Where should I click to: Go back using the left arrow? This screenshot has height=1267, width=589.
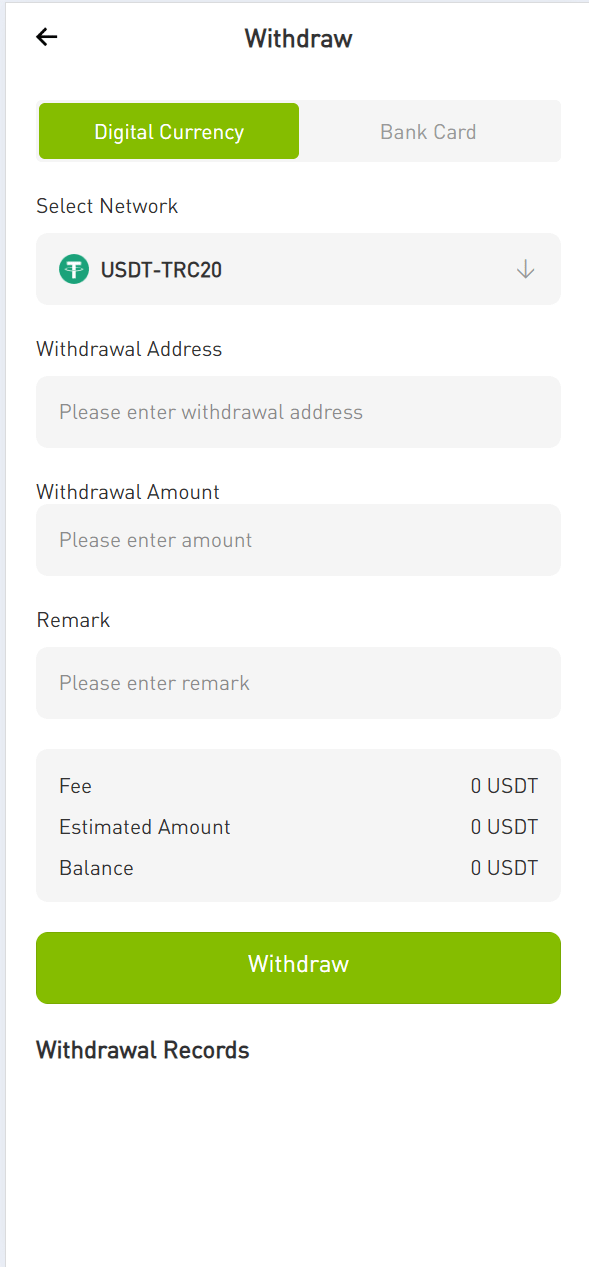tap(47, 37)
